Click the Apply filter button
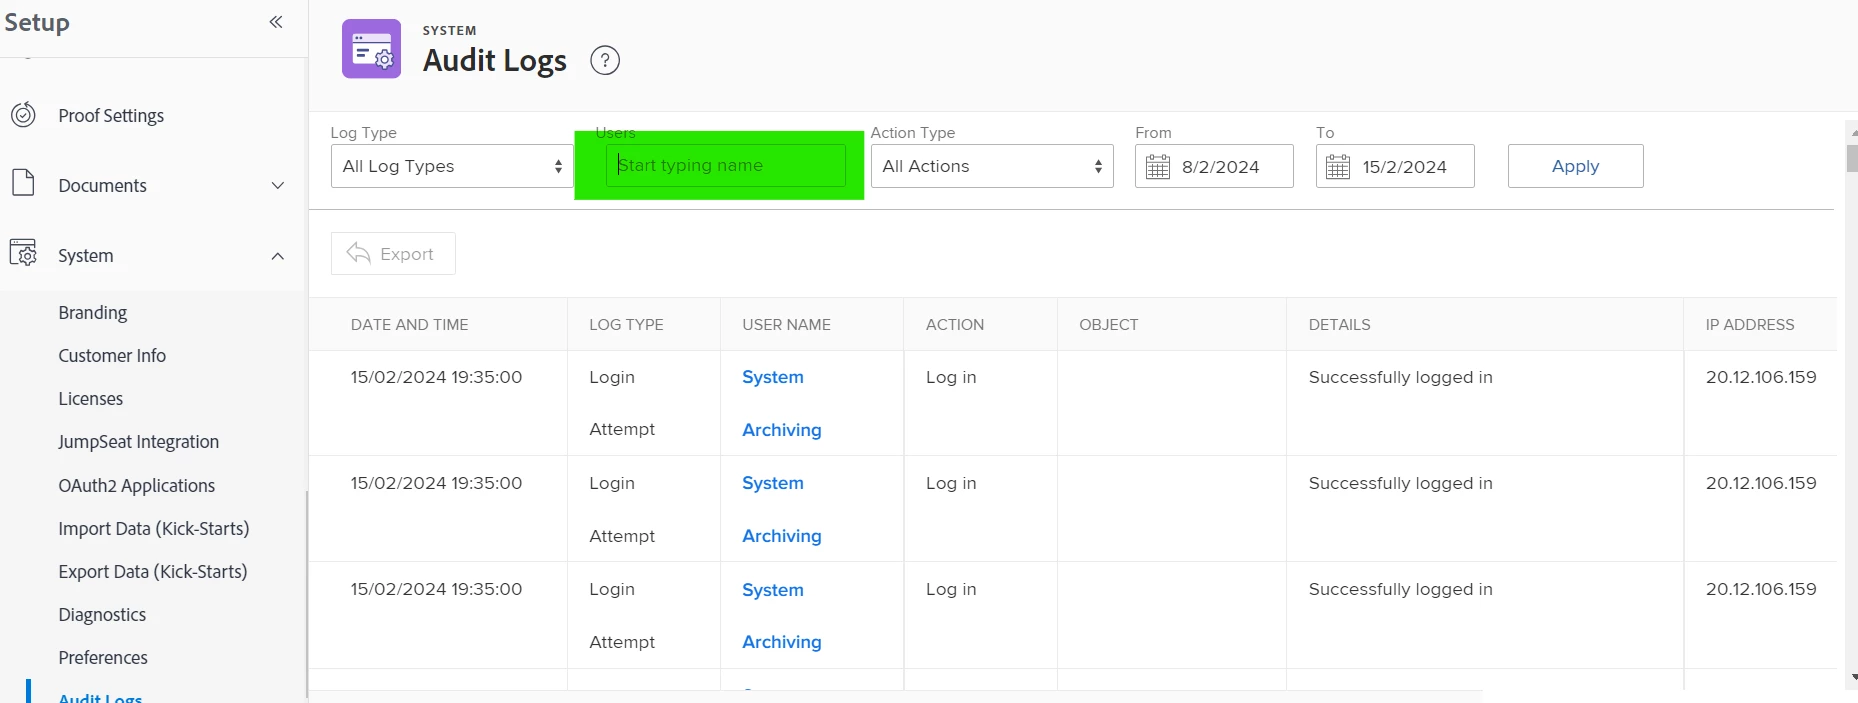Viewport: 1858px width, 703px height. (1575, 166)
